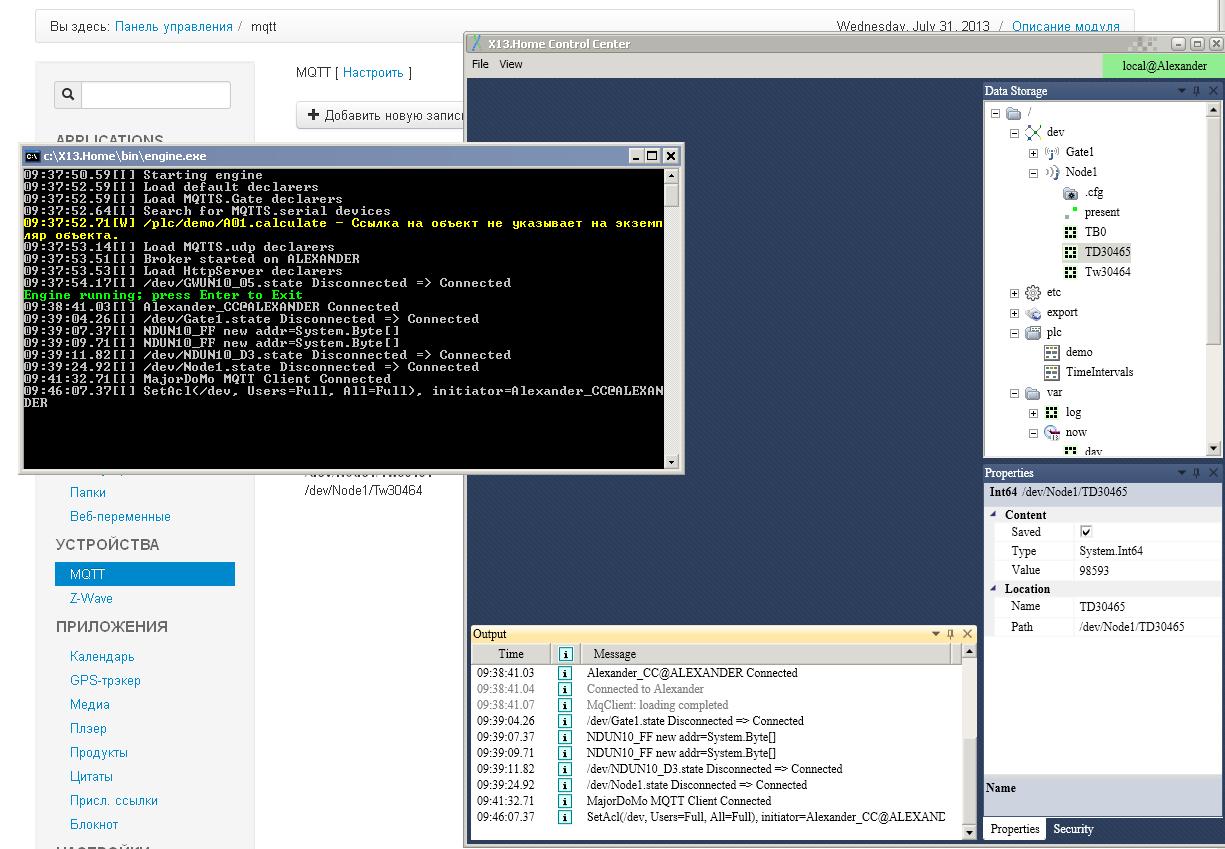Collapse the var tree node

[x=1013, y=392]
